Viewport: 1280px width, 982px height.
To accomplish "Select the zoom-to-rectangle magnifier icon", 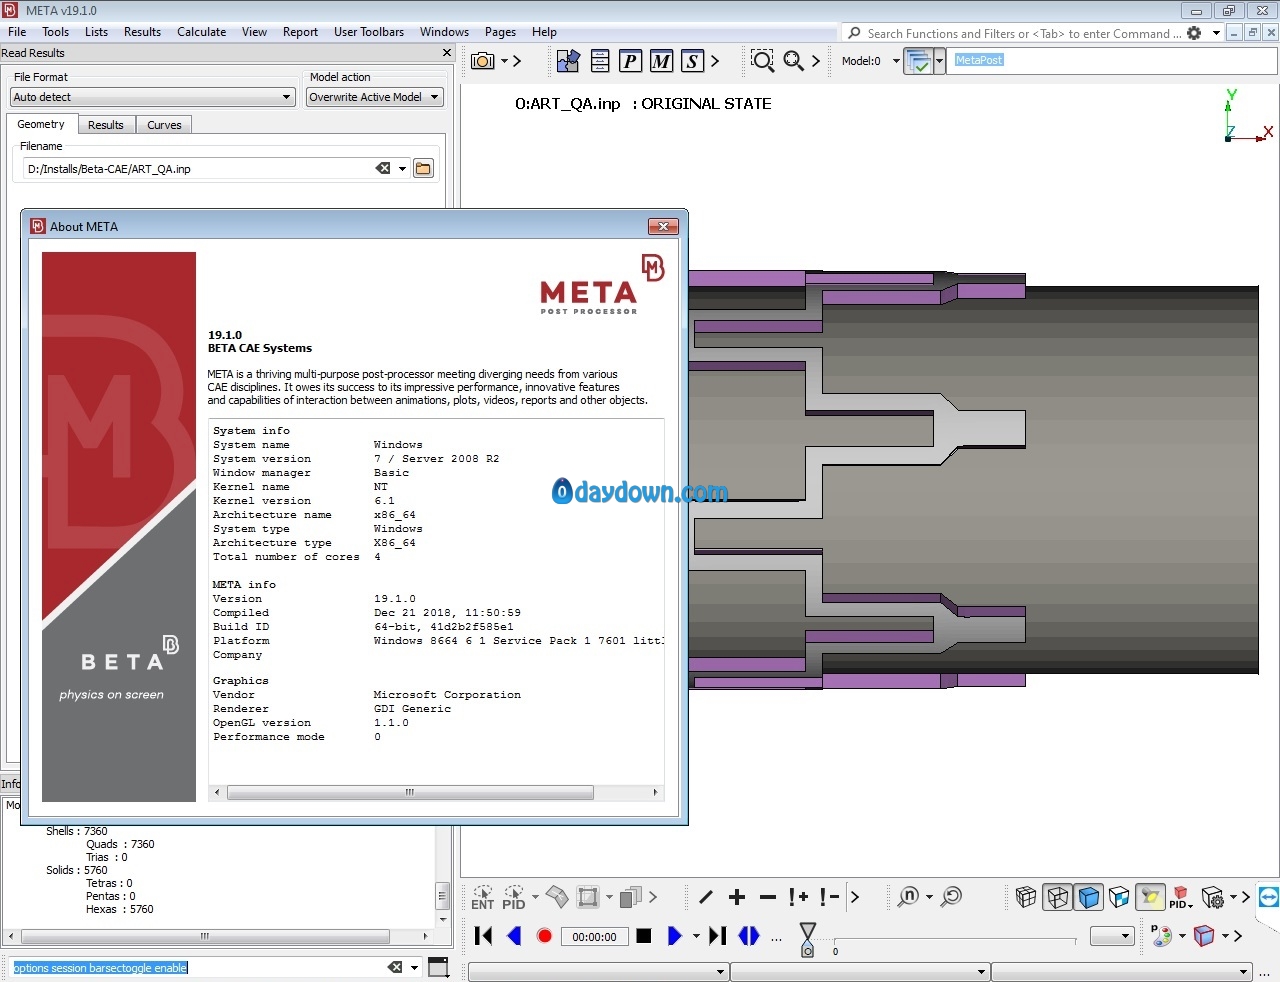I will 762,61.
